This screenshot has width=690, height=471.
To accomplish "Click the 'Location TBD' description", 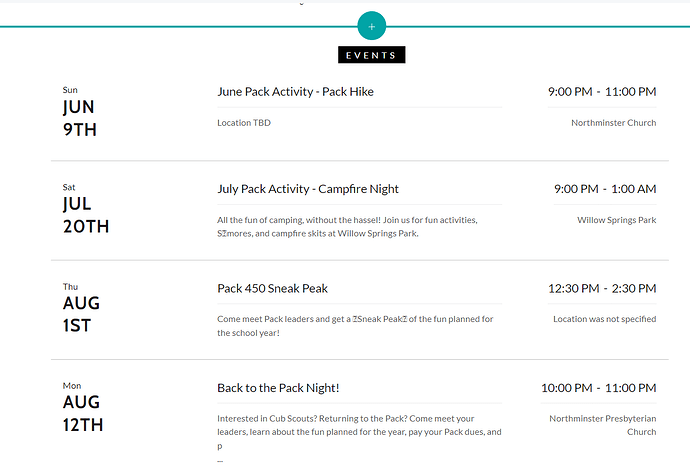I will coord(244,123).
